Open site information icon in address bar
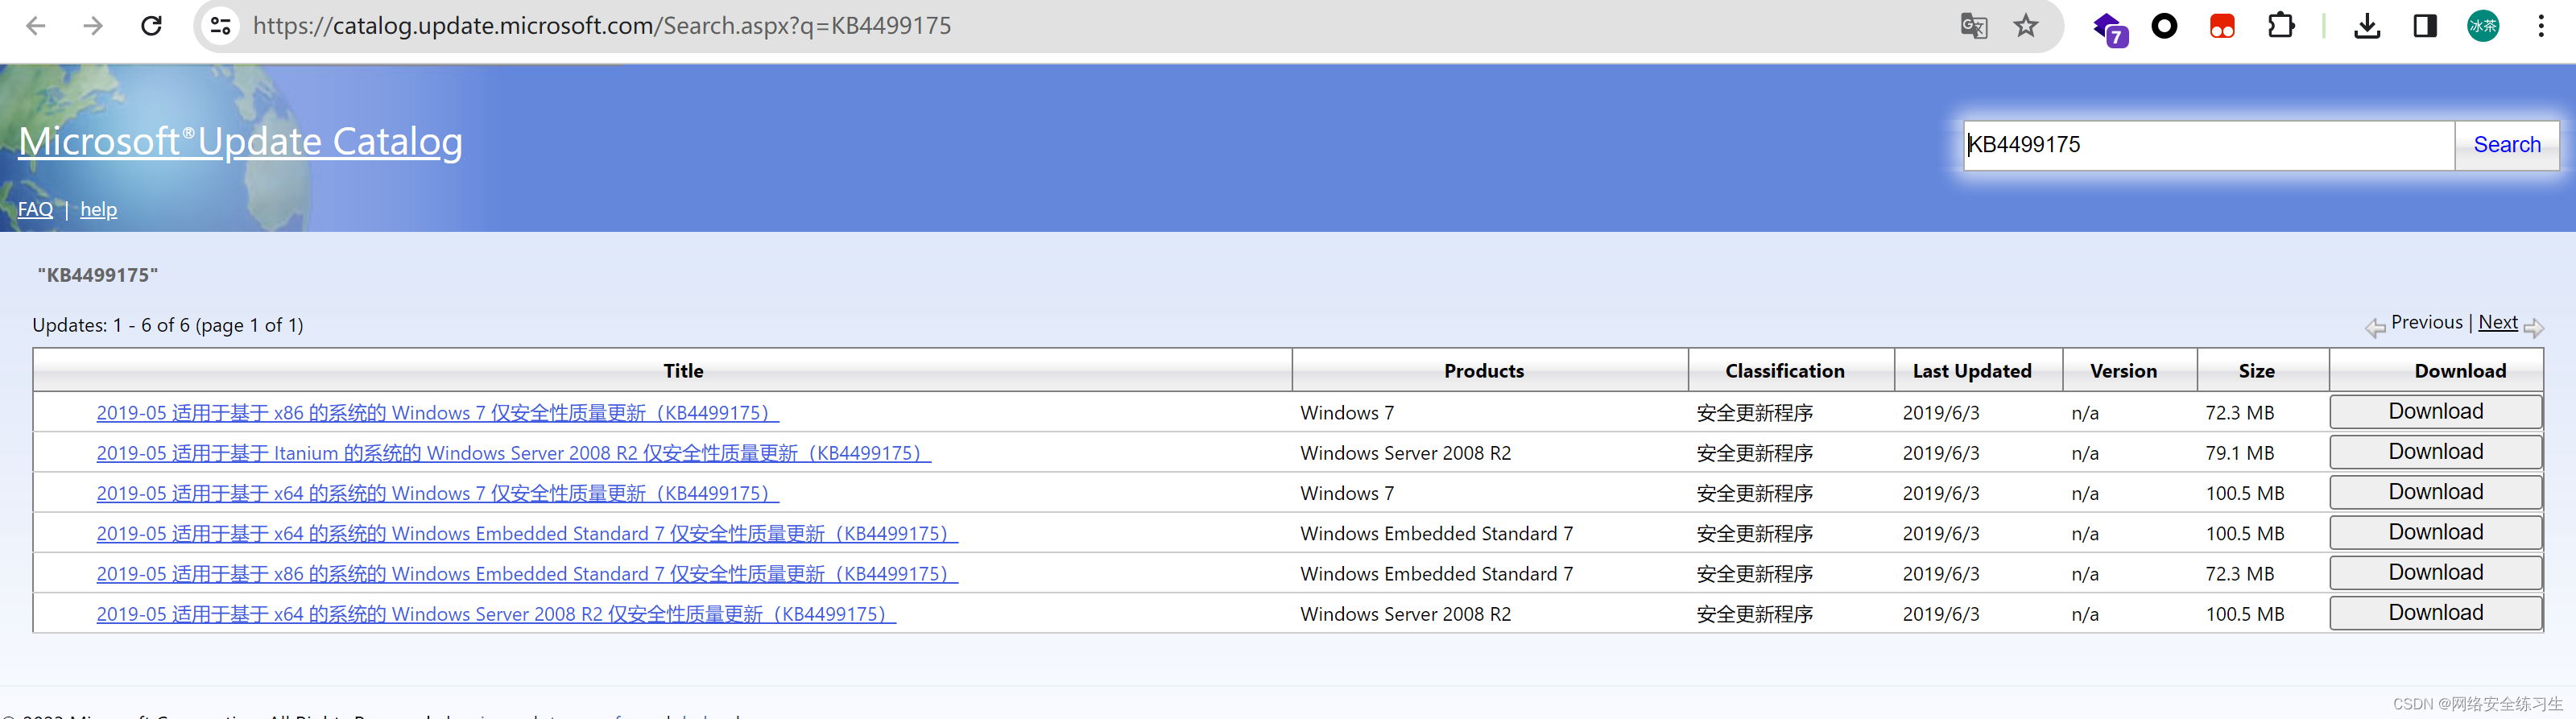2576x719 pixels. point(220,26)
